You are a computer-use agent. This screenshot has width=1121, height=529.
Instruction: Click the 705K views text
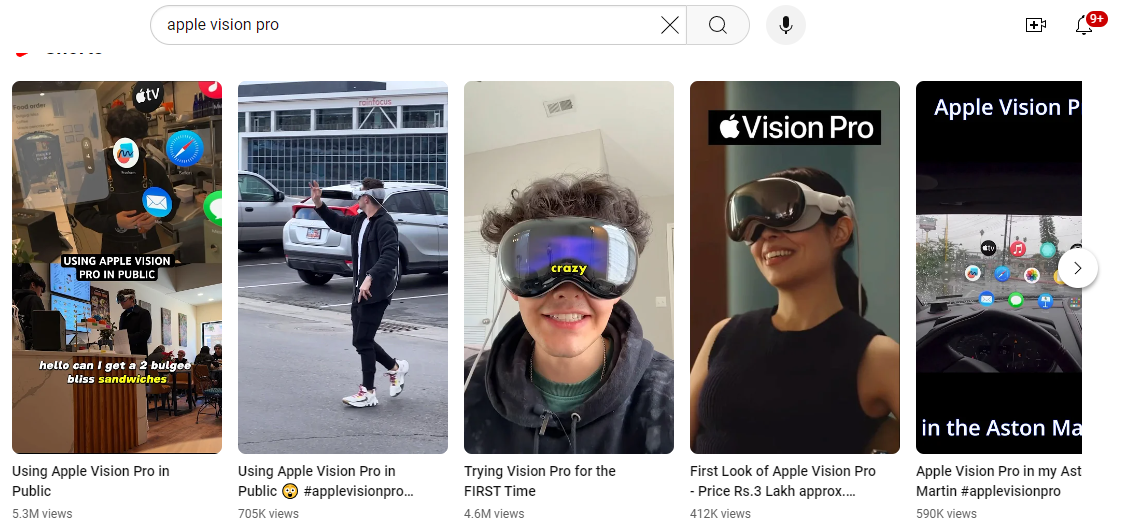point(268,514)
